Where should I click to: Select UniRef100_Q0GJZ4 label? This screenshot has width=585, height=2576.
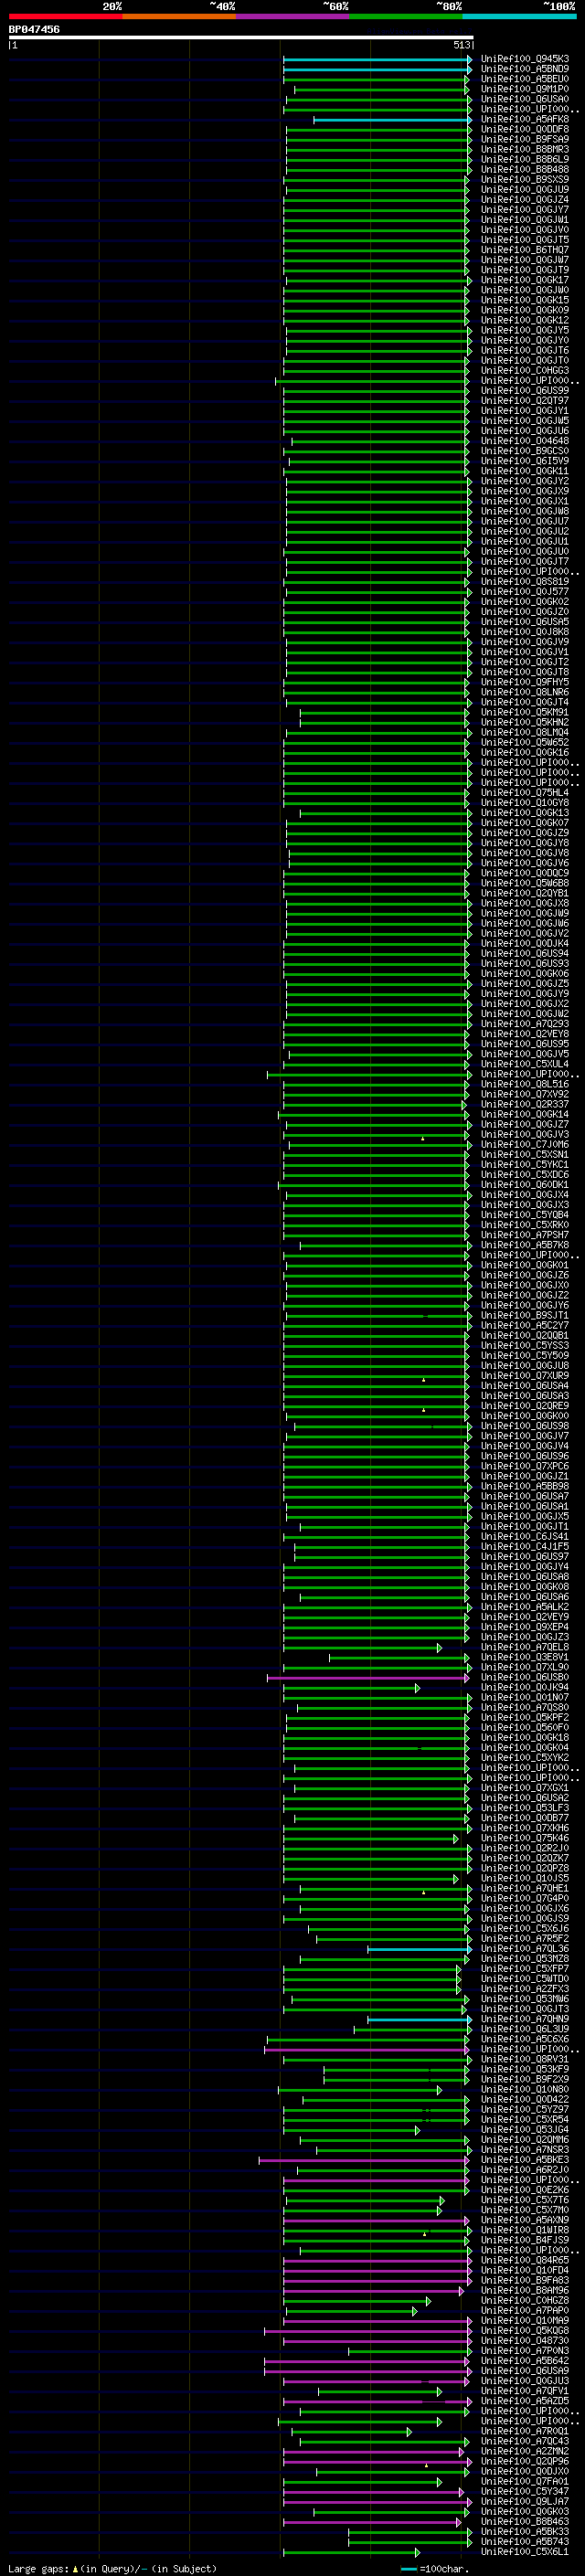(x=525, y=199)
